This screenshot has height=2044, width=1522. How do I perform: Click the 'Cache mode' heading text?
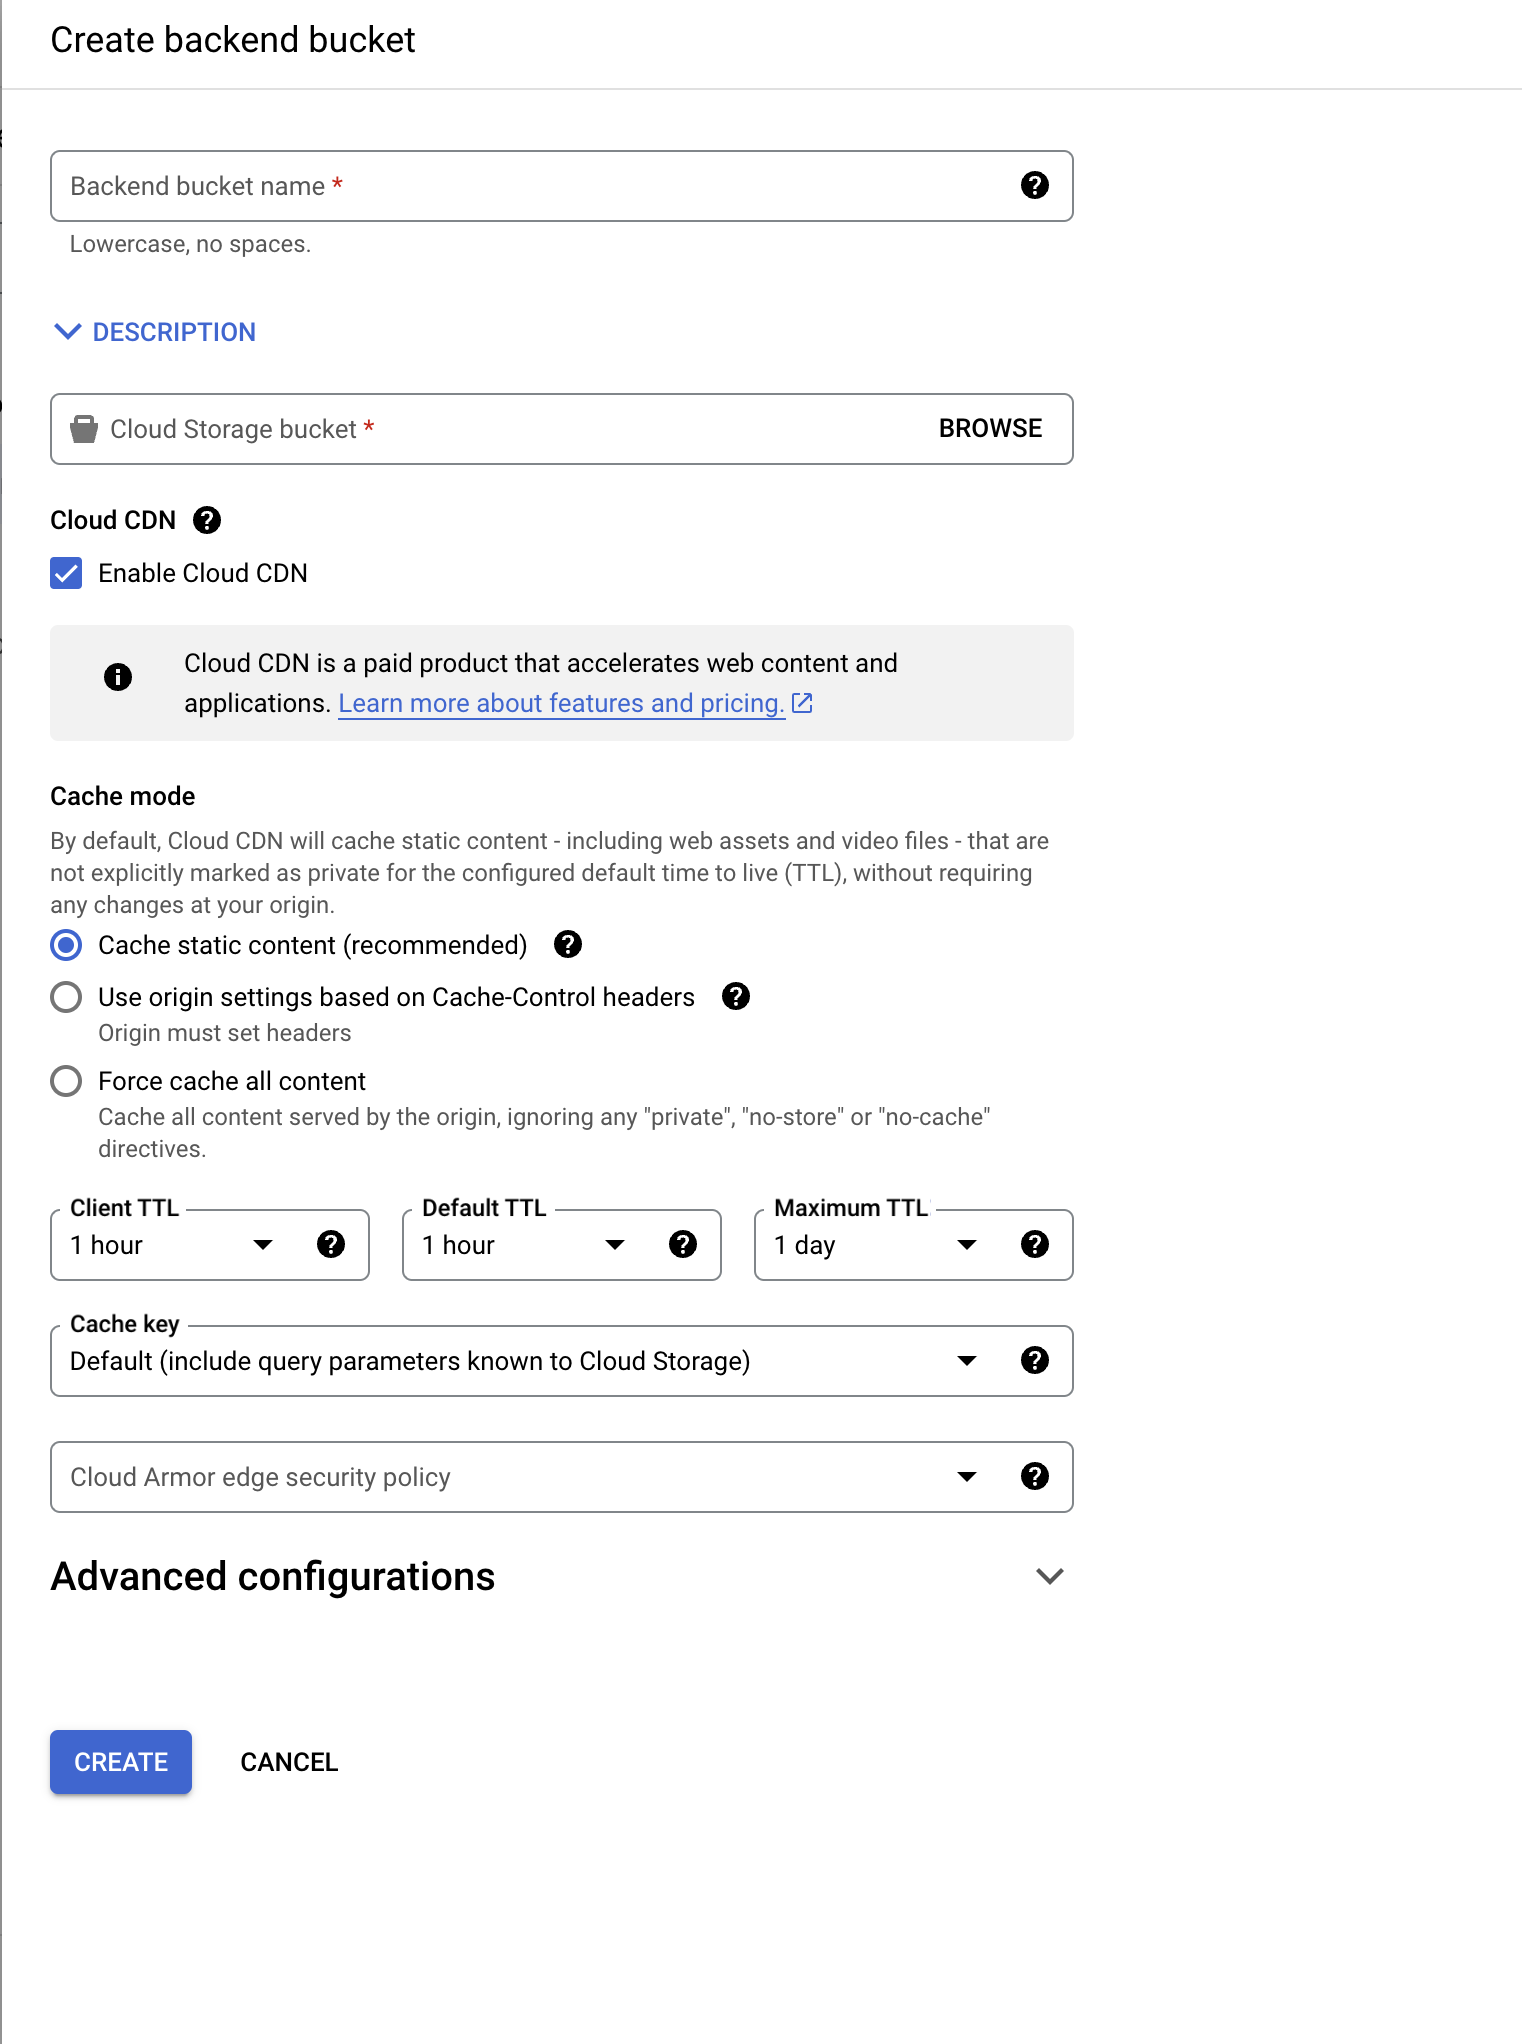123,796
